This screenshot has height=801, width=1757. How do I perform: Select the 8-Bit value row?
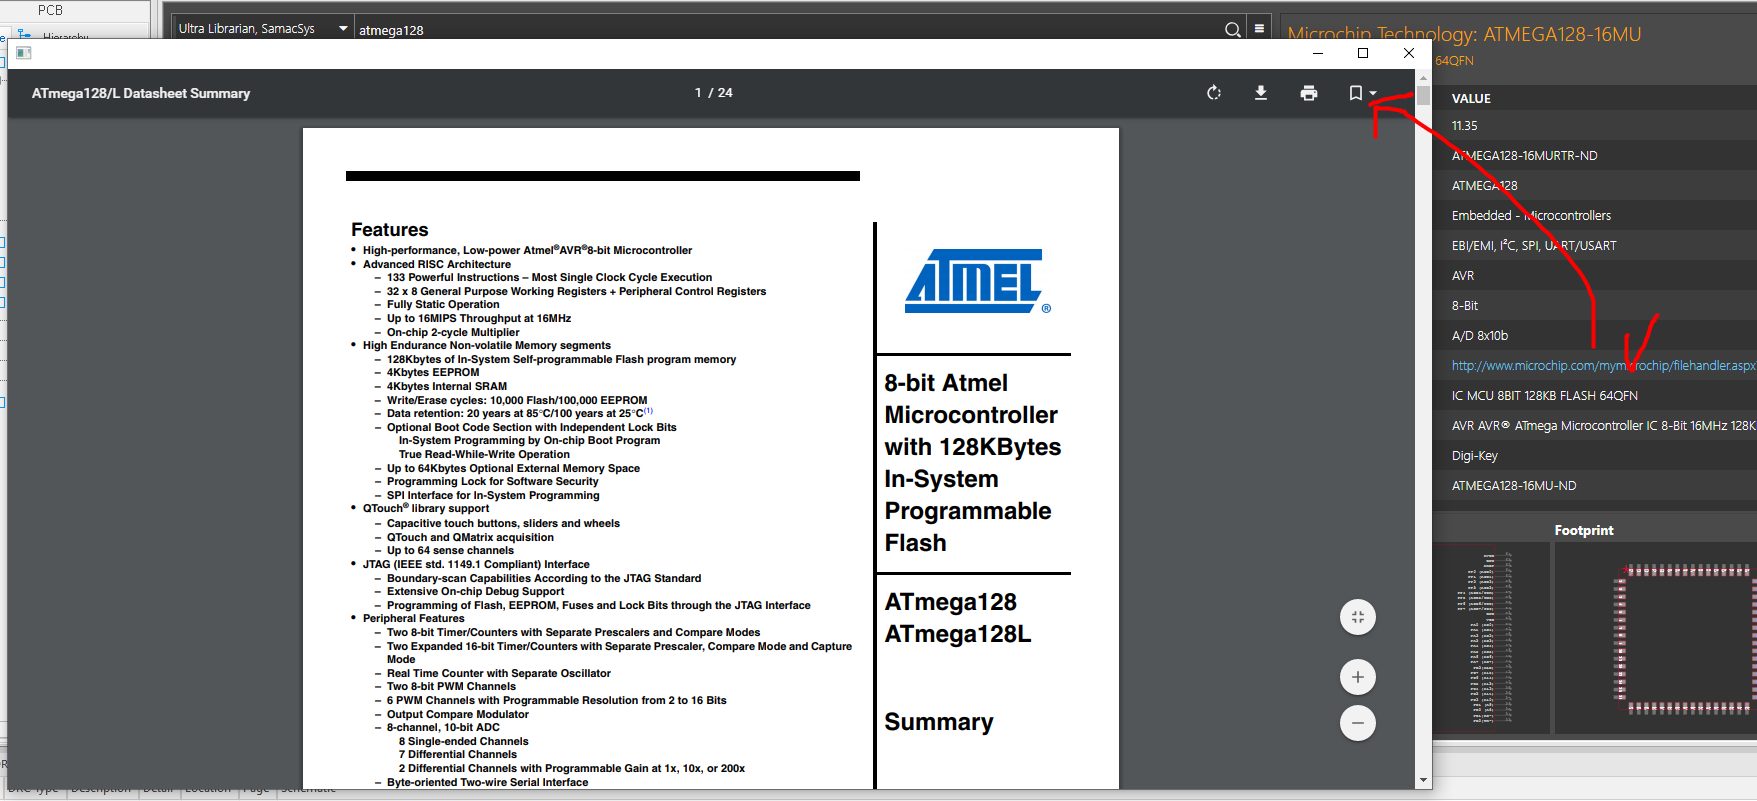coord(1594,306)
